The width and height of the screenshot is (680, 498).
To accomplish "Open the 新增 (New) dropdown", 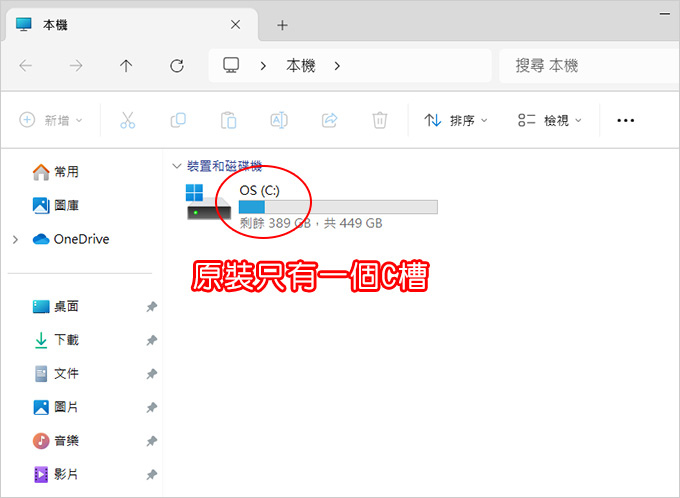I will (x=51, y=120).
